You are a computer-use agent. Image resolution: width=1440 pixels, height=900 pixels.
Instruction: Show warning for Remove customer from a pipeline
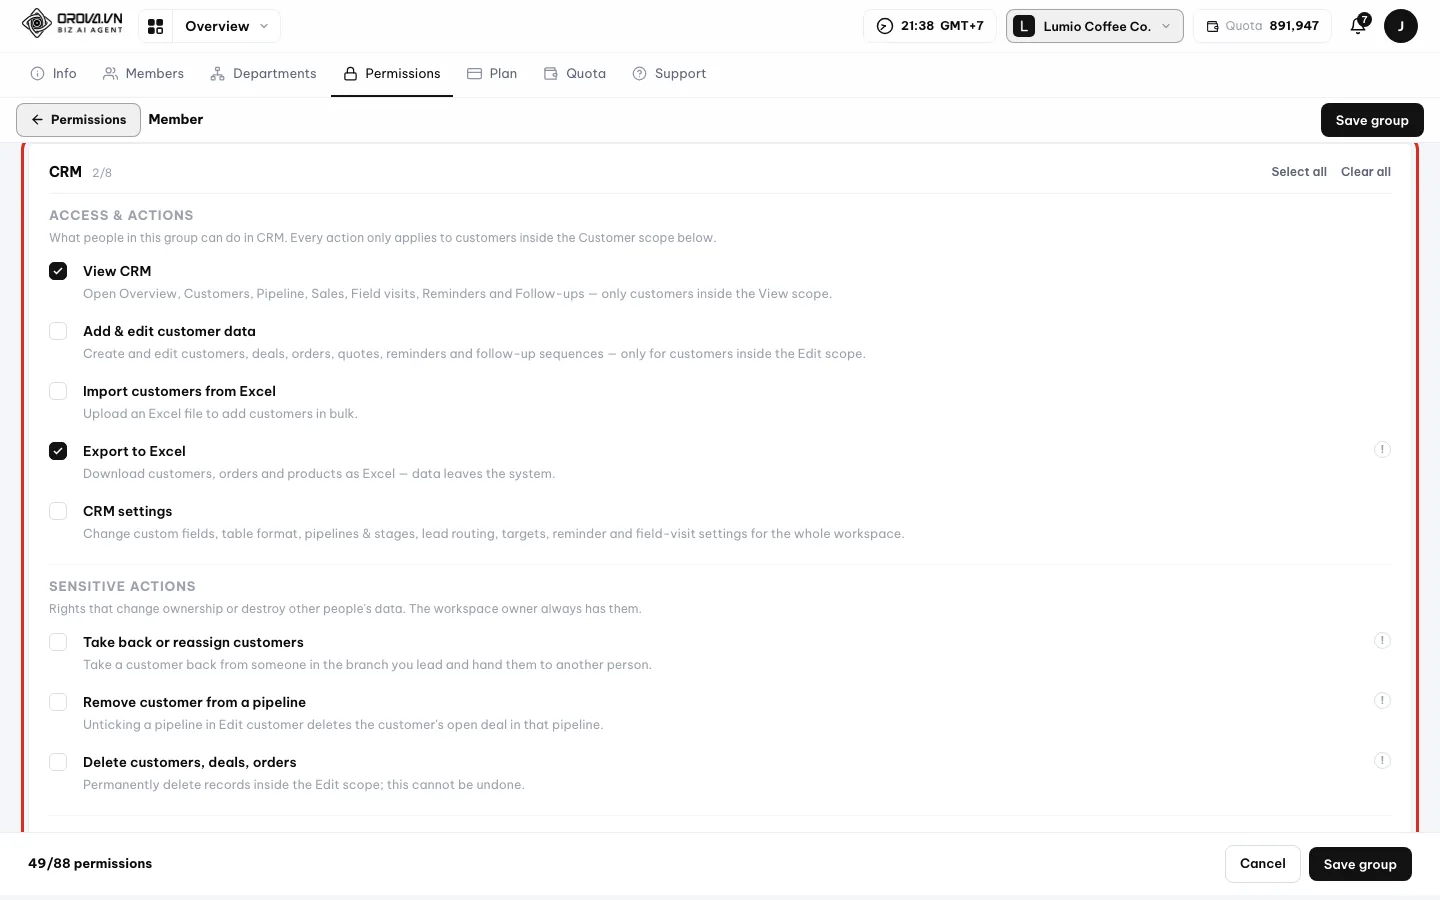(1382, 701)
